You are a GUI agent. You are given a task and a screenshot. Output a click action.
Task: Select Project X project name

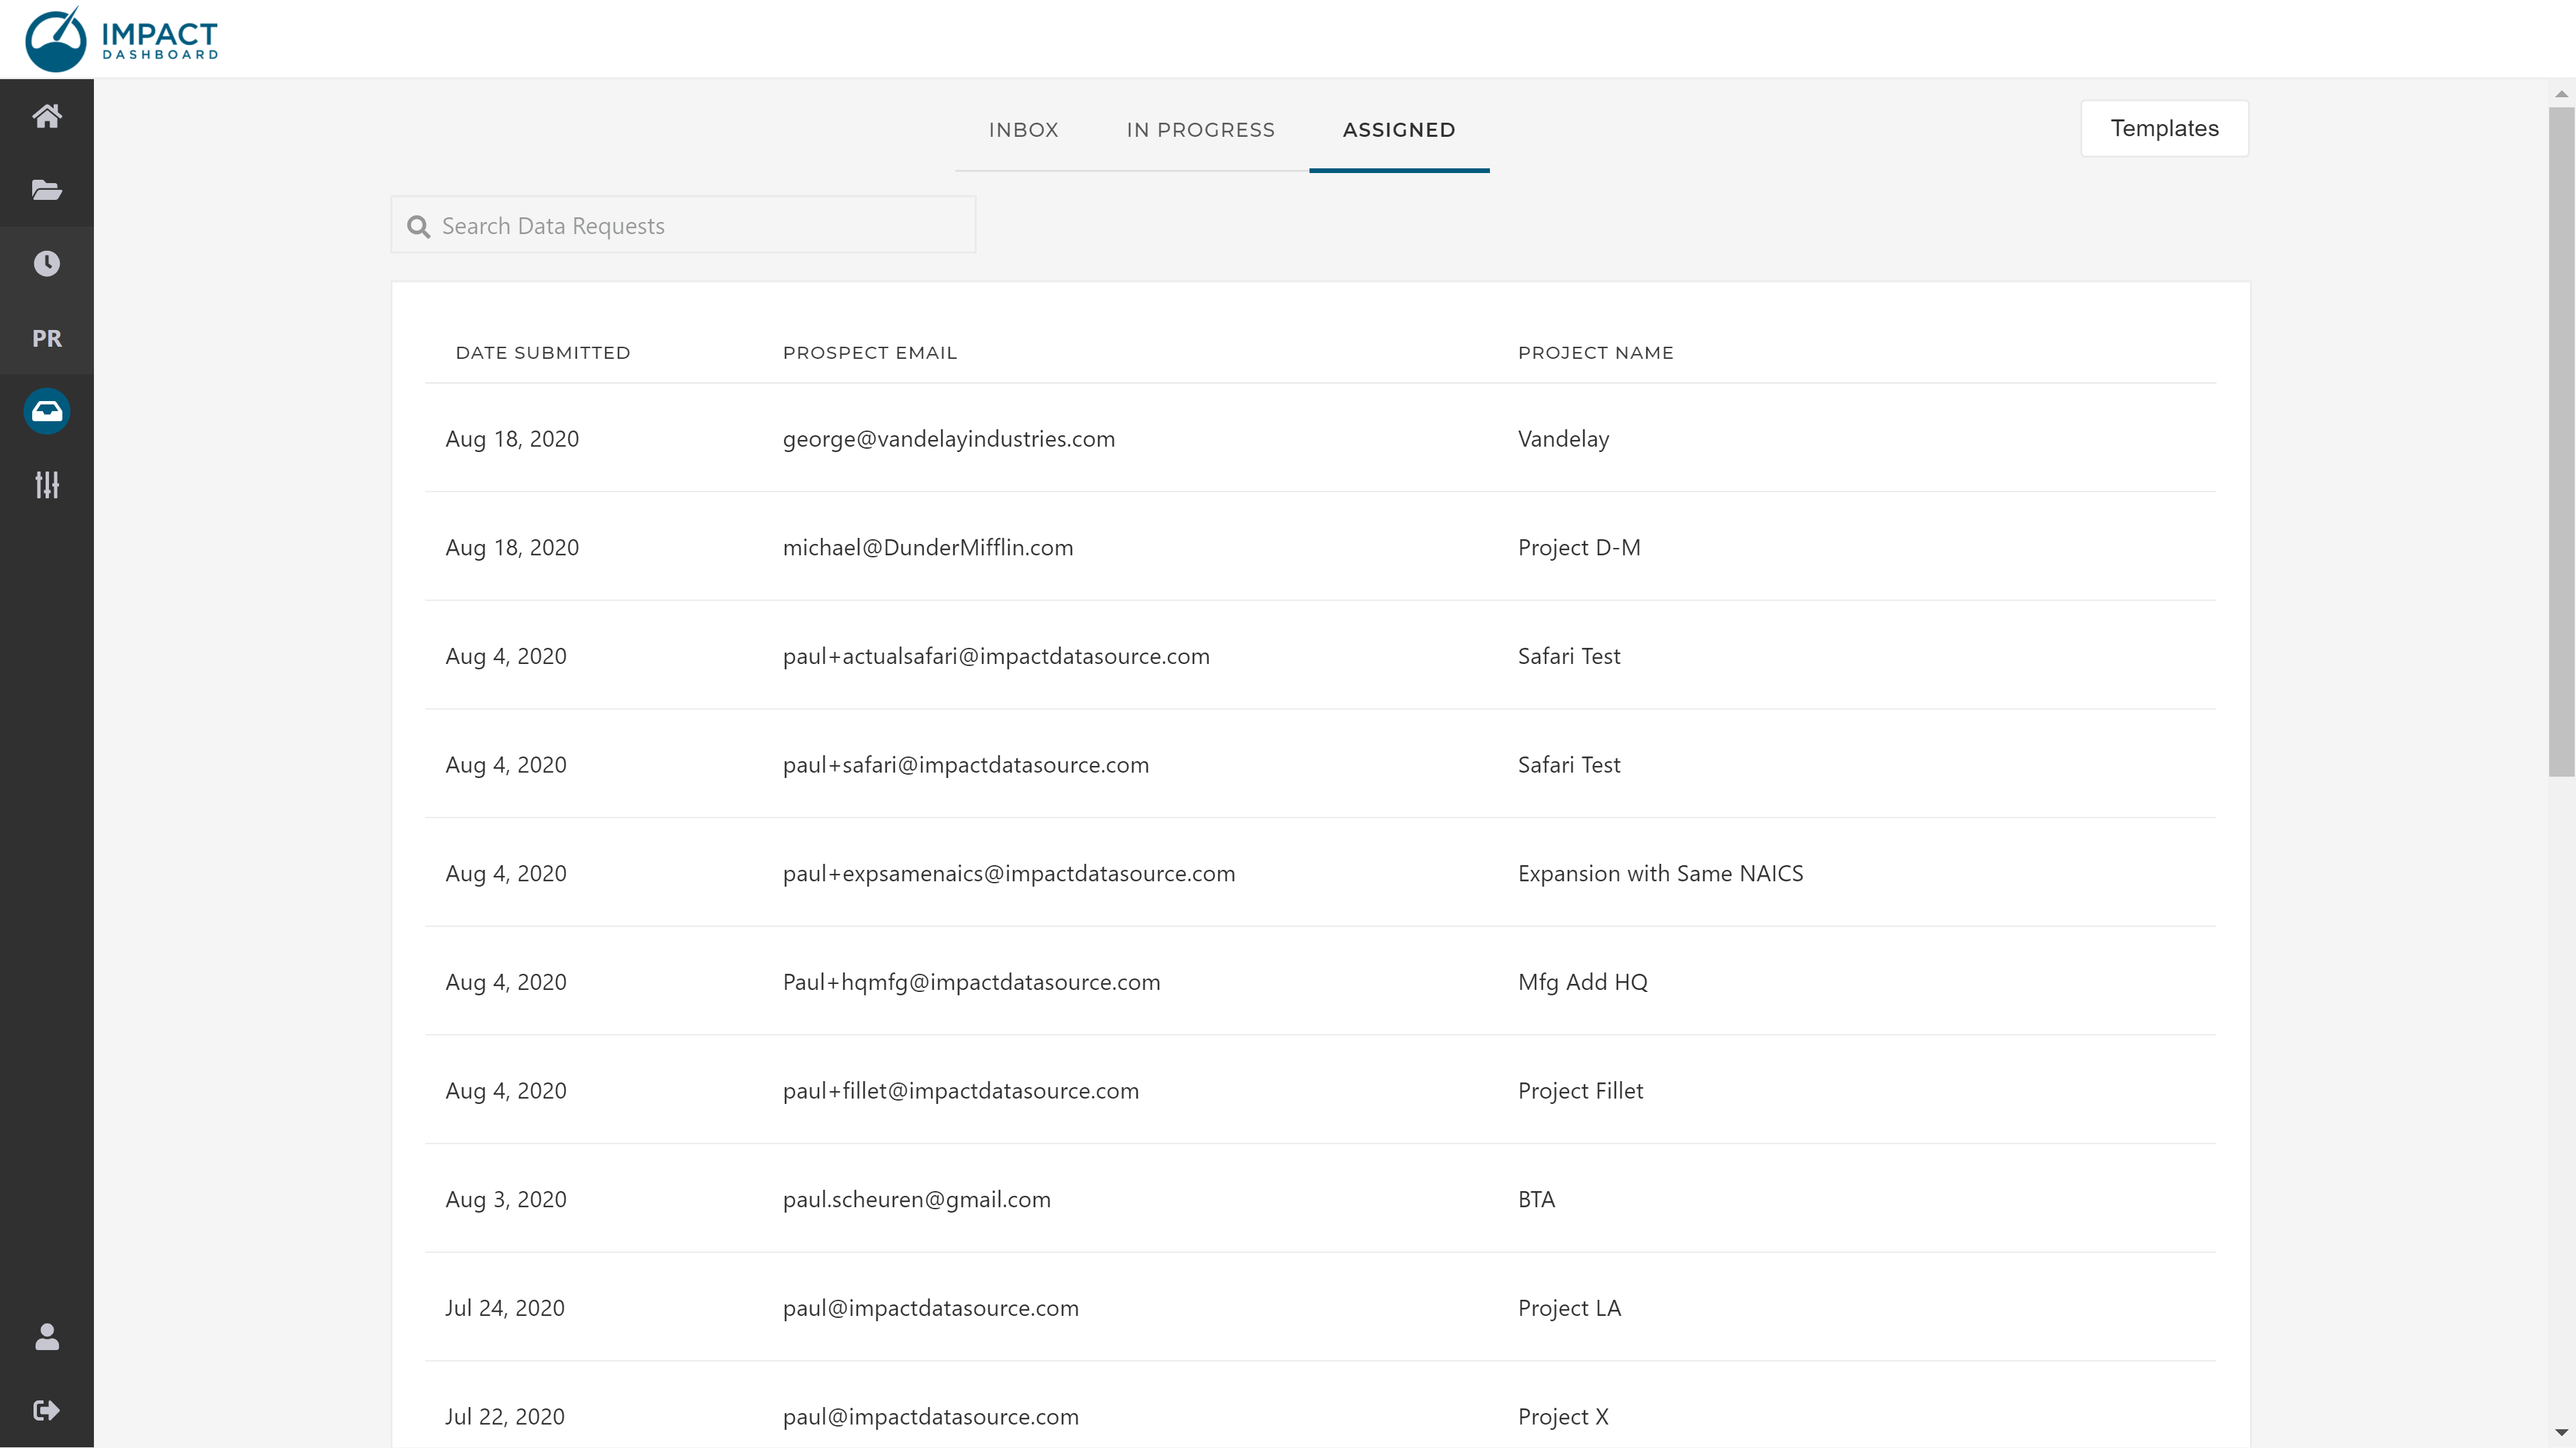point(1563,1417)
